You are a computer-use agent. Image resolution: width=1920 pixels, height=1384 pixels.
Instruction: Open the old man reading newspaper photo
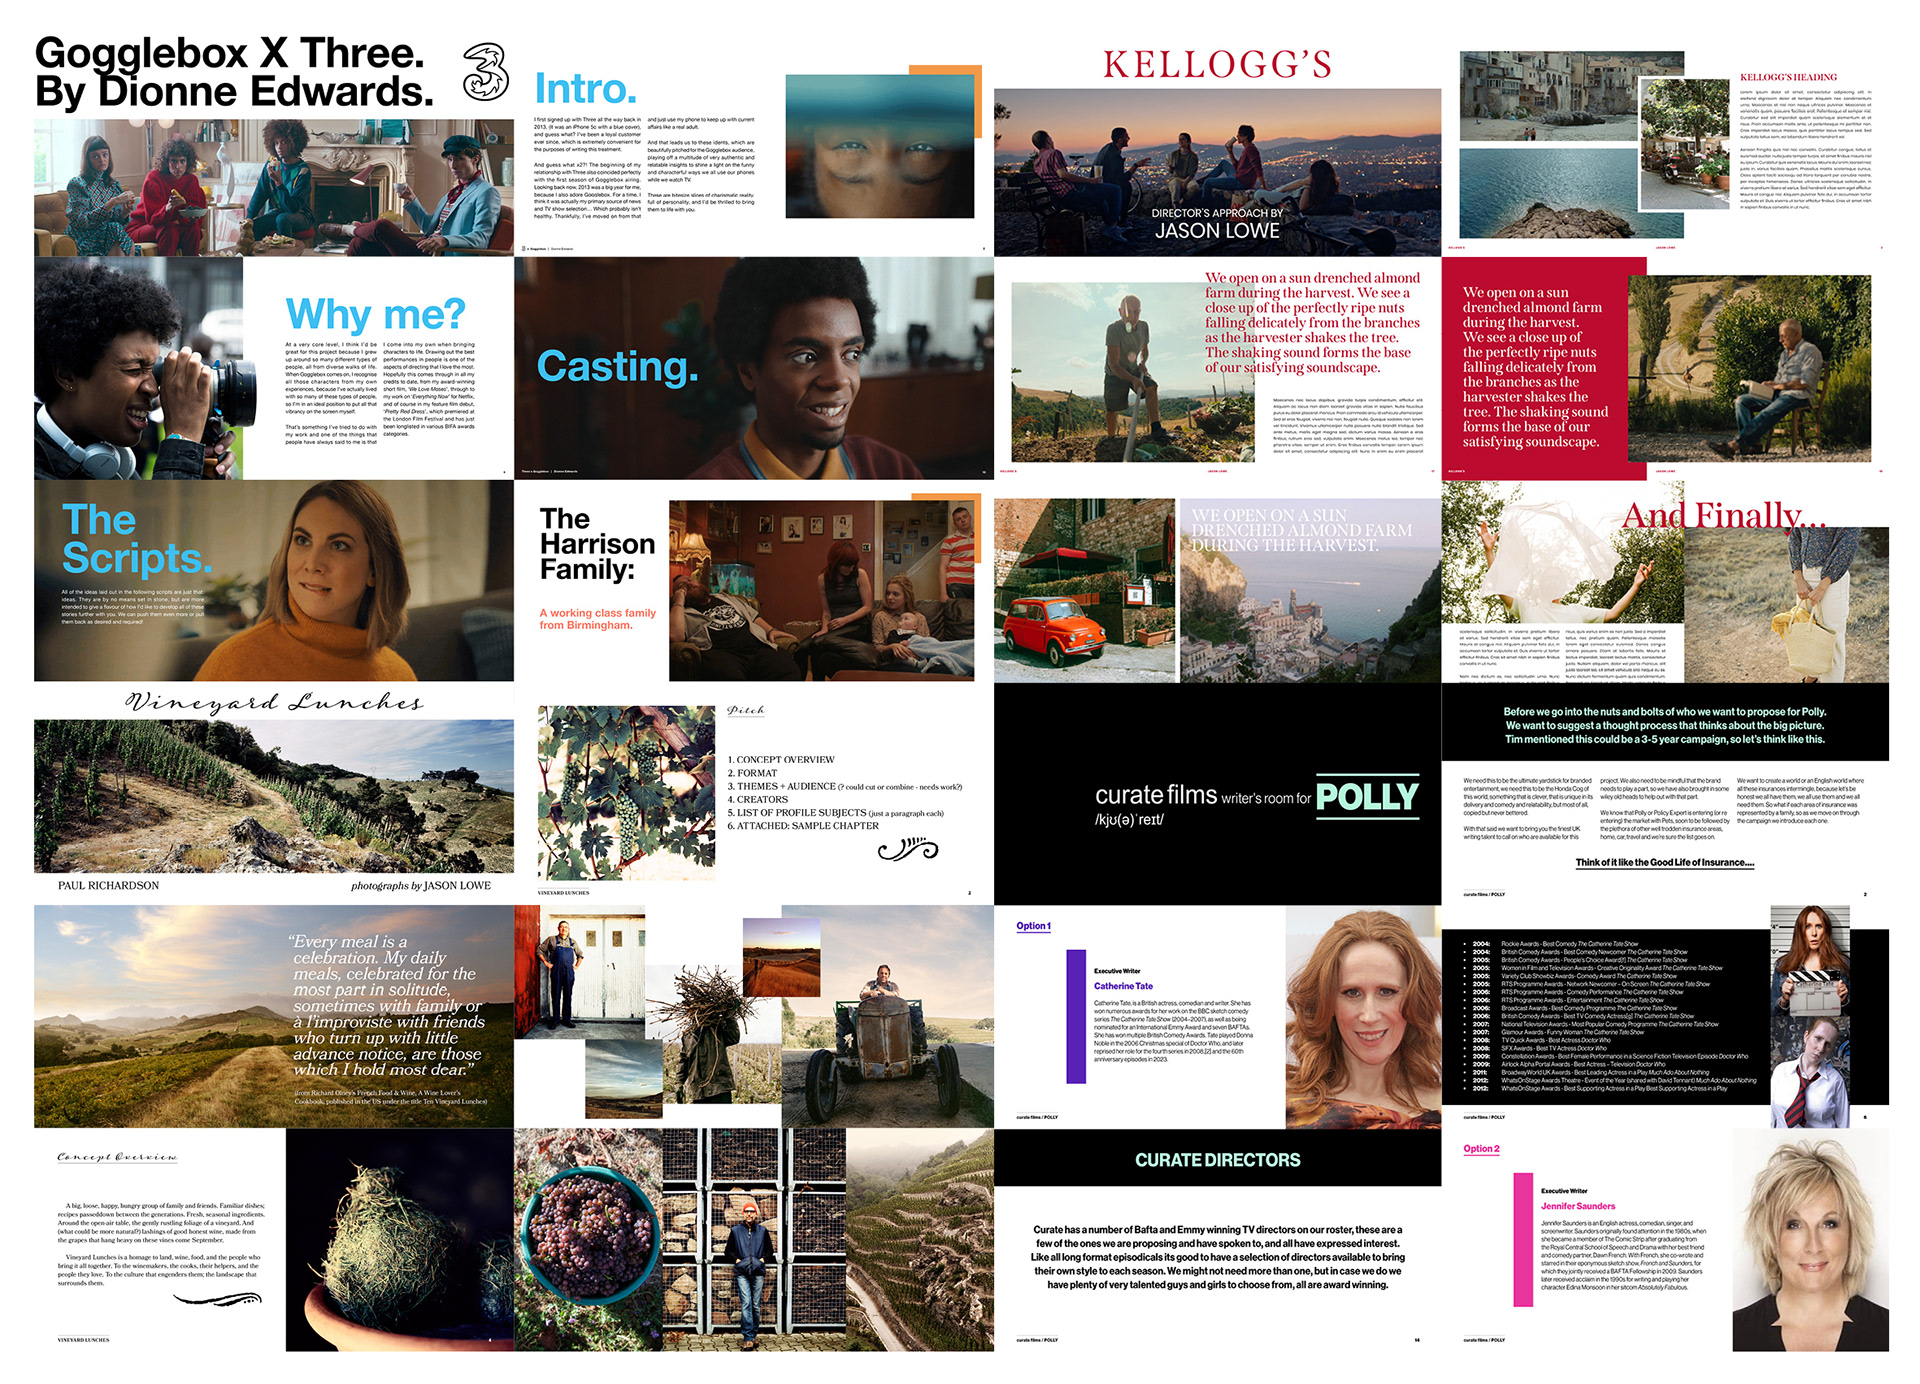[x=1749, y=369]
